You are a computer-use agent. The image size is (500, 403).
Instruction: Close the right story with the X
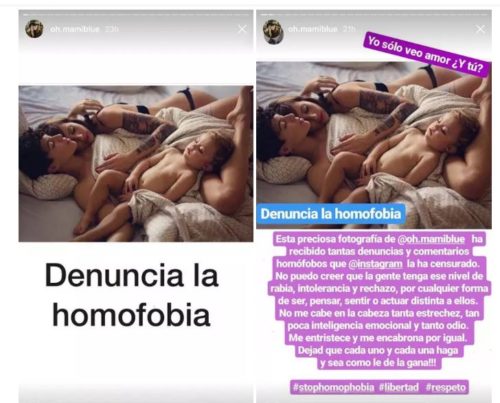[480, 29]
